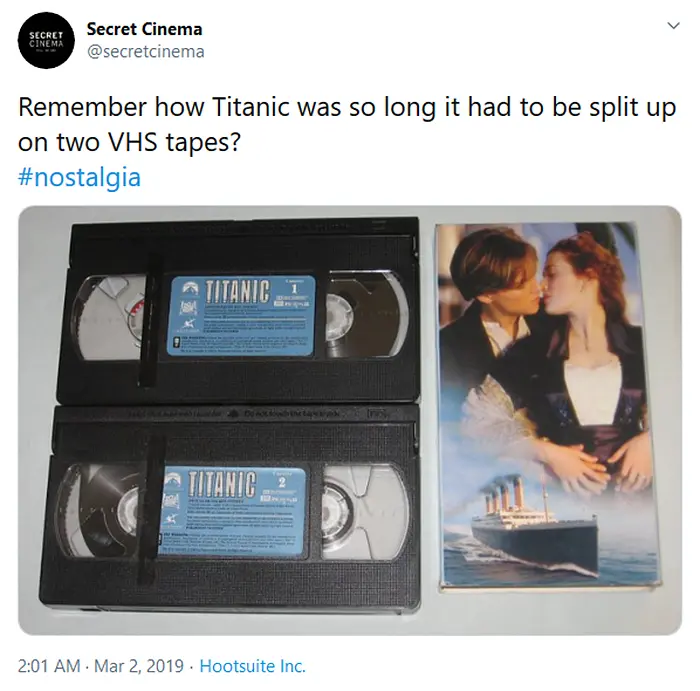Expand the tweet options chevron menu

point(673,25)
